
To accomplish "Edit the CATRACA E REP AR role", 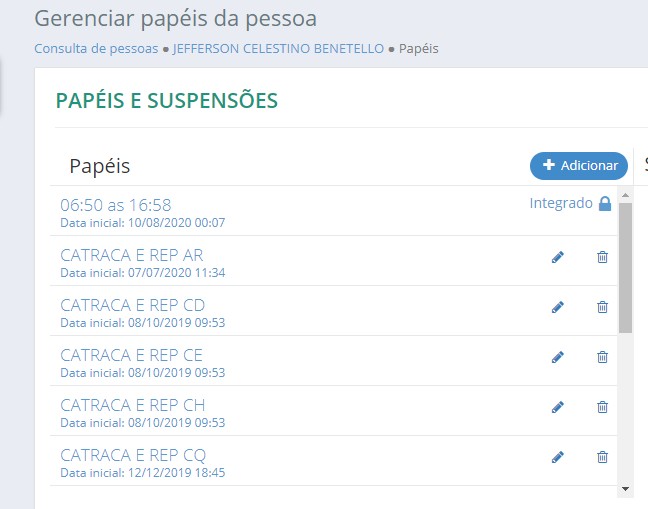I will [x=558, y=258].
